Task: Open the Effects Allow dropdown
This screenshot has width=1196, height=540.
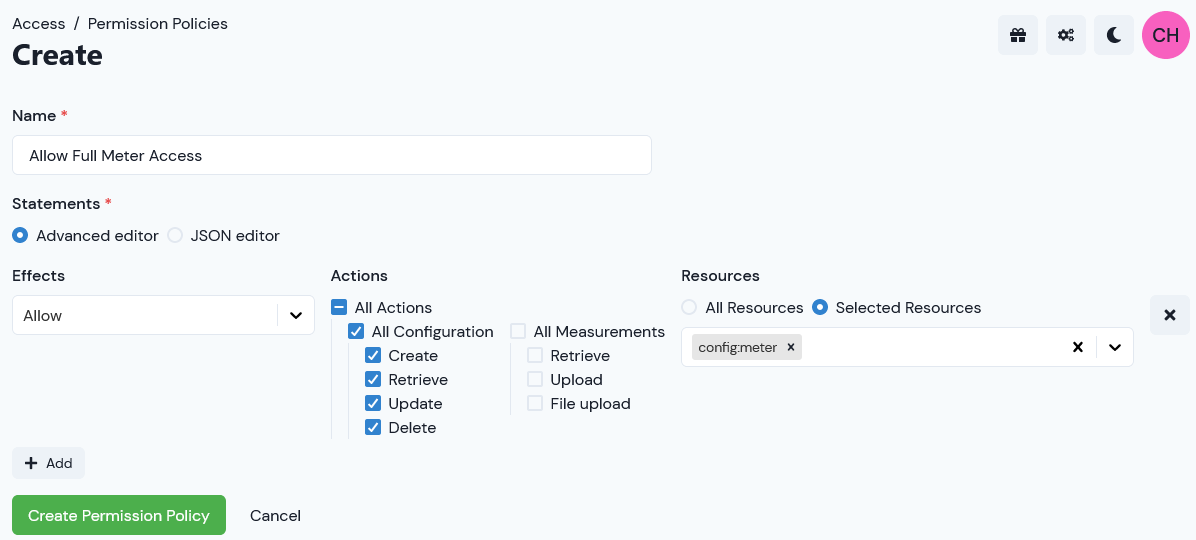Action: 163,315
